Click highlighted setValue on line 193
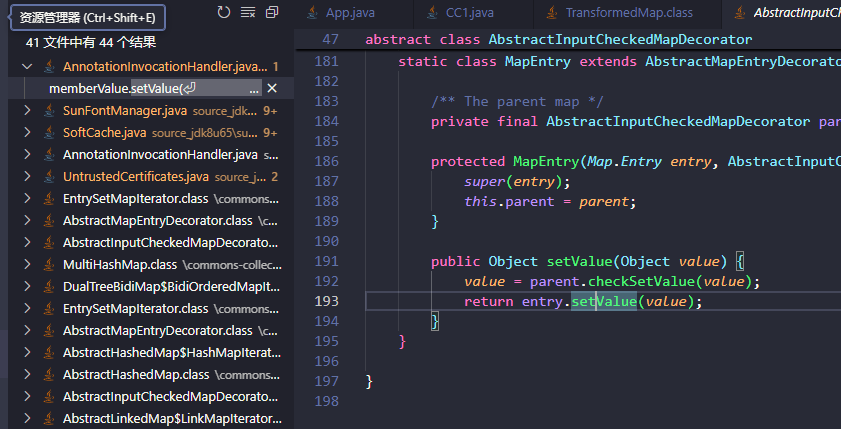Image resolution: width=841 pixels, height=429 pixels. tap(604, 301)
